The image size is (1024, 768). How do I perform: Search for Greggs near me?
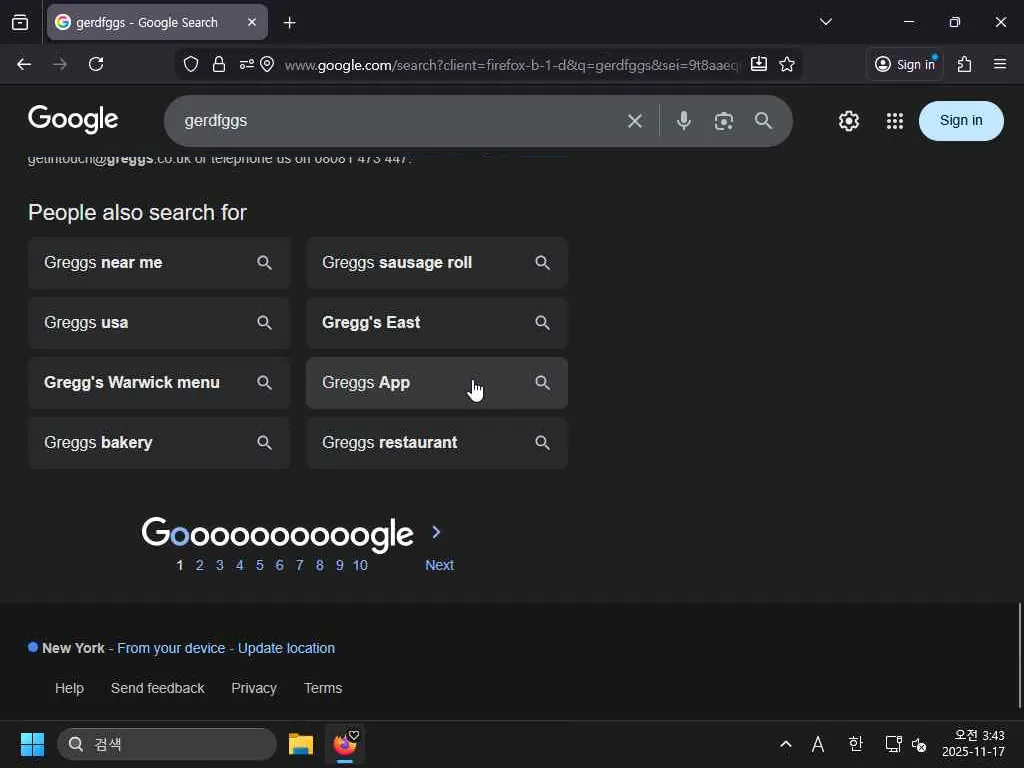pyautogui.click(x=159, y=263)
